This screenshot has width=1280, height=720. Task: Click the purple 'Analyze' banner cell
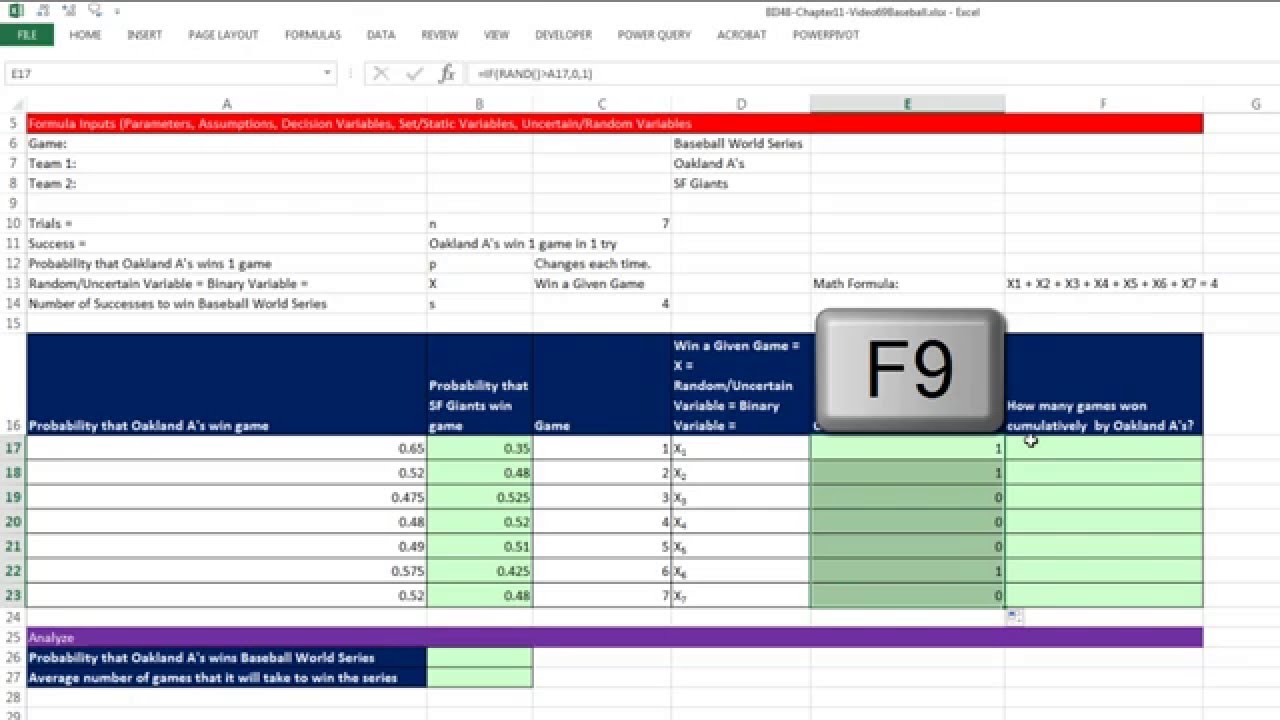click(x=615, y=637)
